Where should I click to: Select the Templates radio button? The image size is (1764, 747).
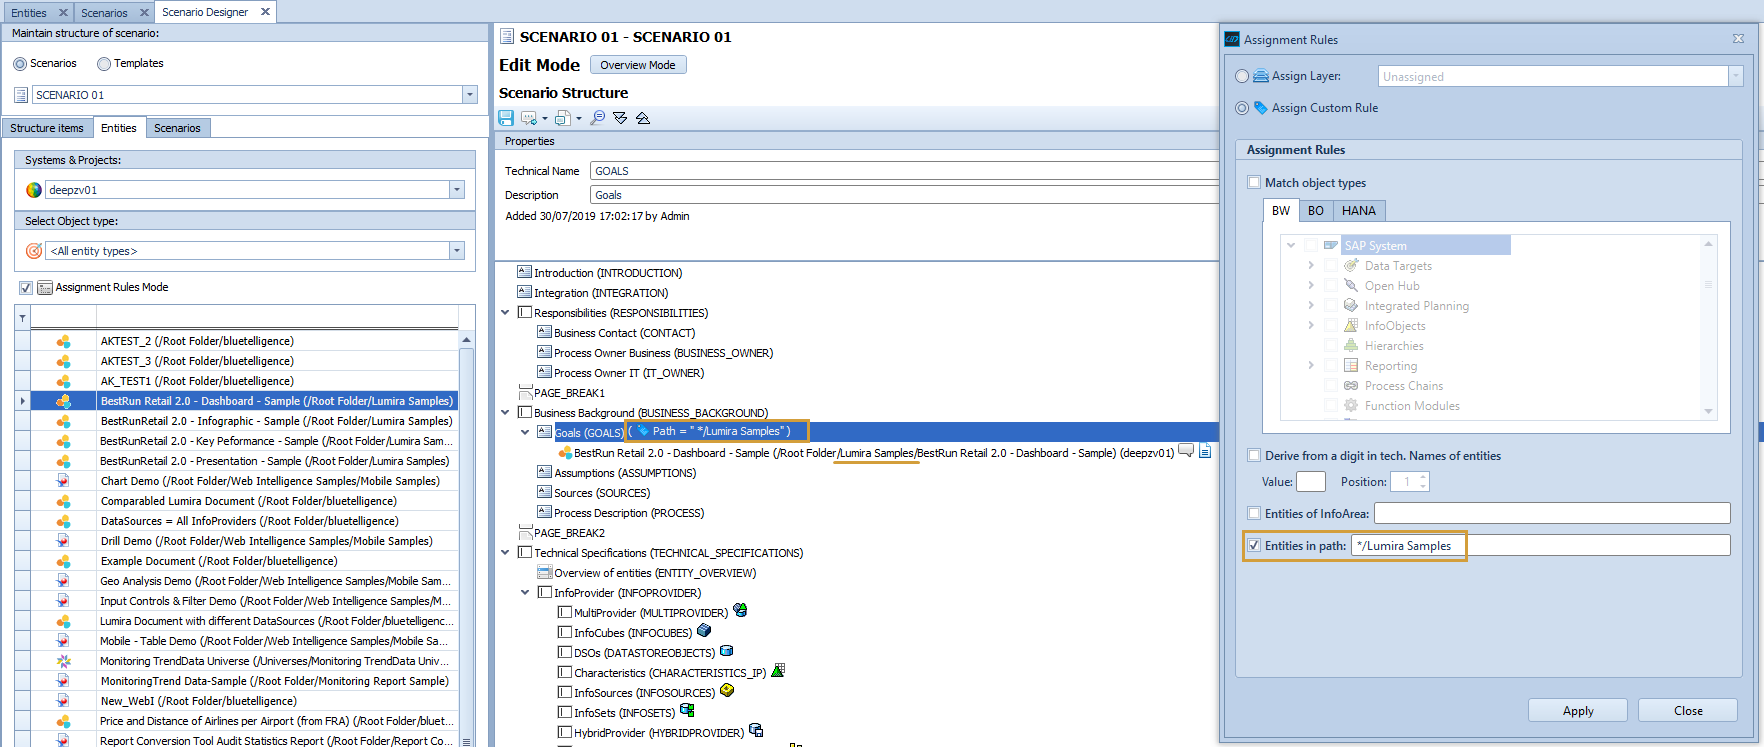coord(104,63)
